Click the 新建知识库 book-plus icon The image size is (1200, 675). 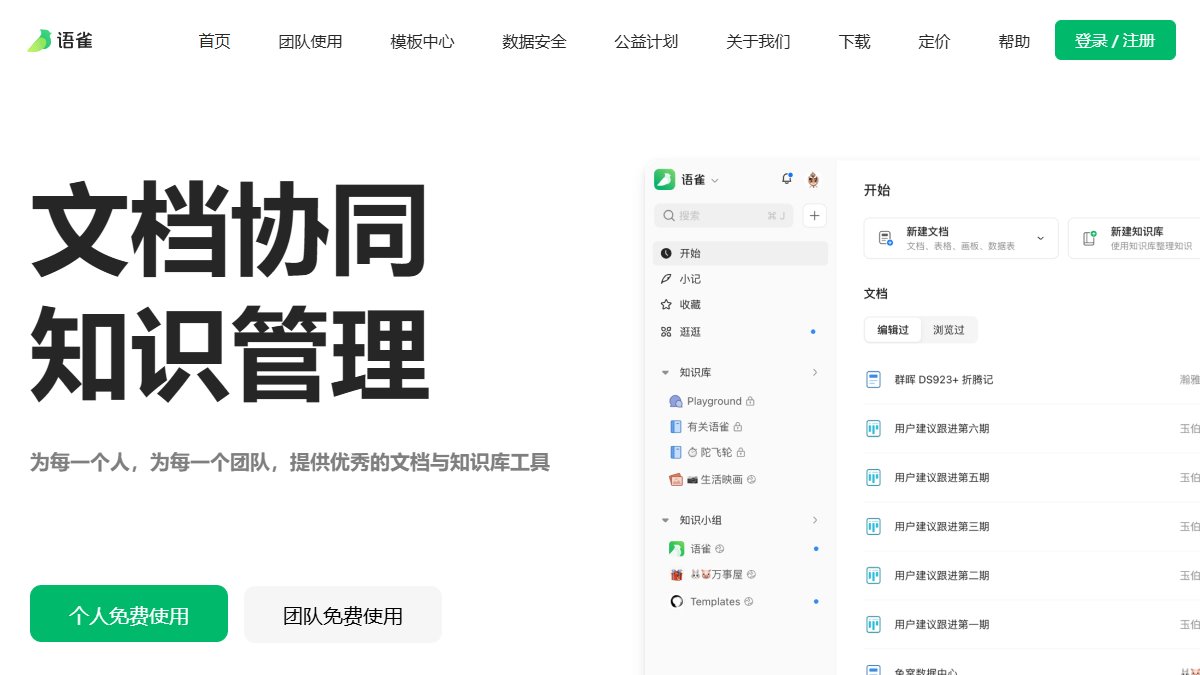[x=1089, y=238]
